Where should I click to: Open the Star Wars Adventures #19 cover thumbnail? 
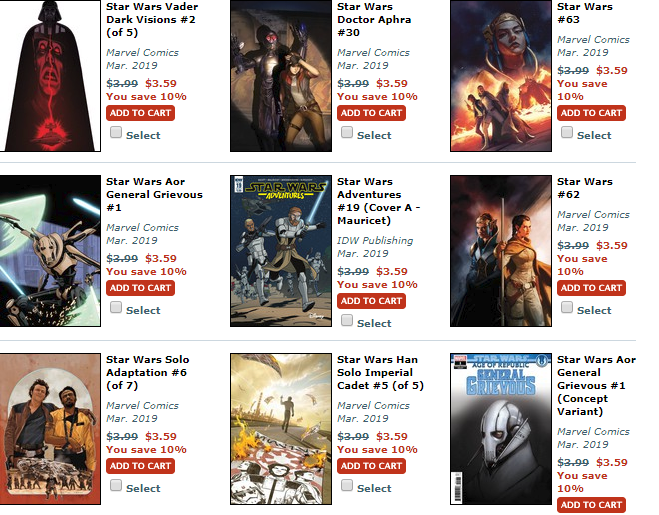(281, 251)
